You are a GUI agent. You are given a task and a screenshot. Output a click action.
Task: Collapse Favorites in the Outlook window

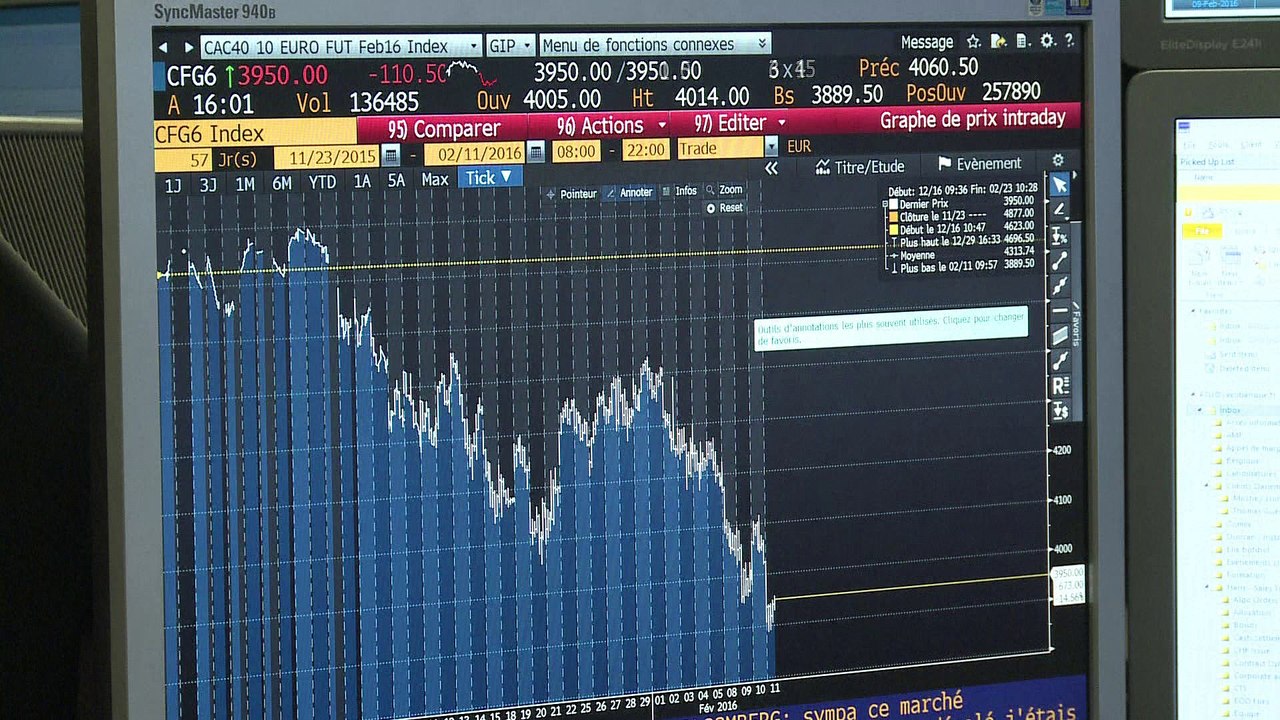(x=1194, y=311)
